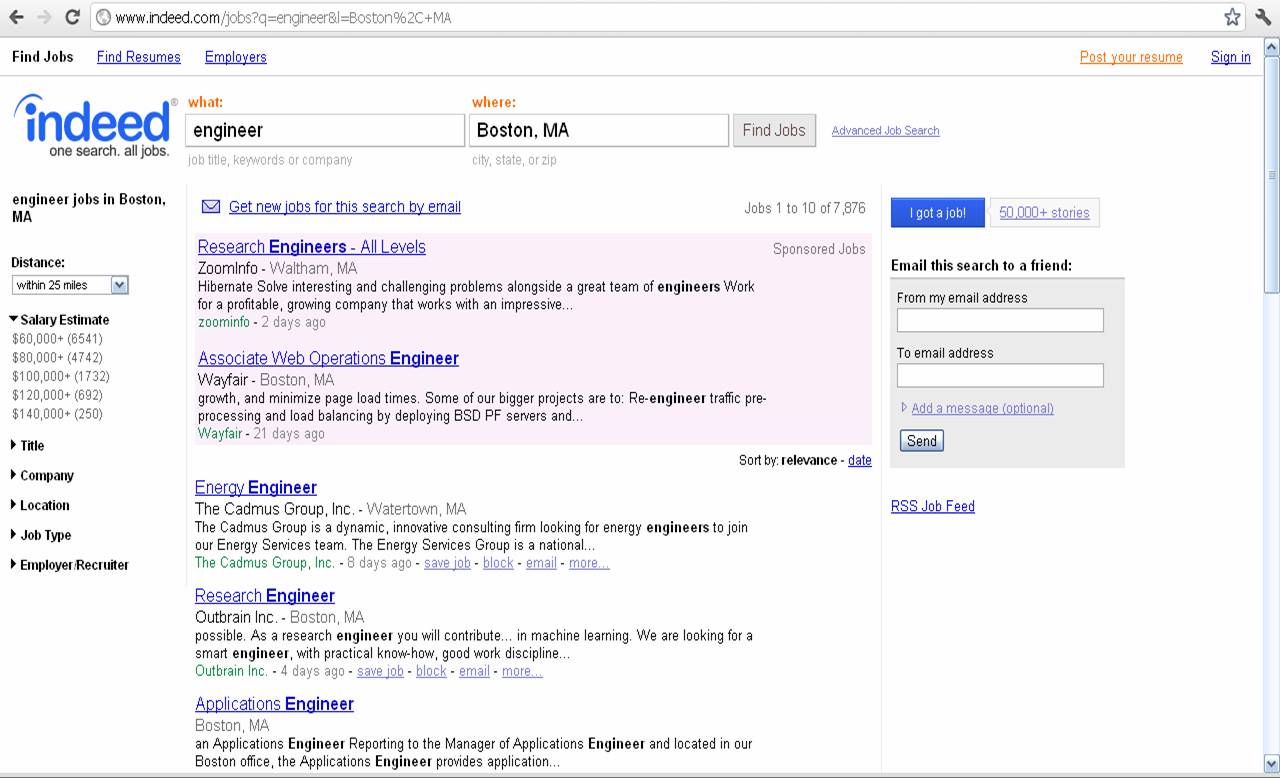
Task: Click the Indeed logo
Action: pyautogui.click(x=95, y=125)
